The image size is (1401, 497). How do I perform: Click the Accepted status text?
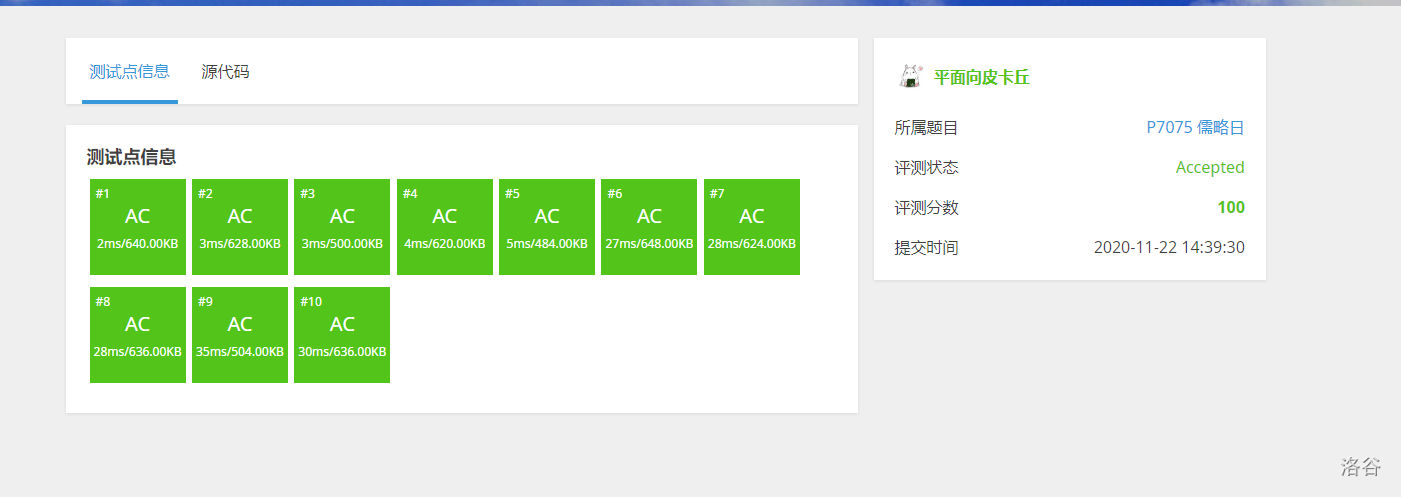click(x=1210, y=168)
